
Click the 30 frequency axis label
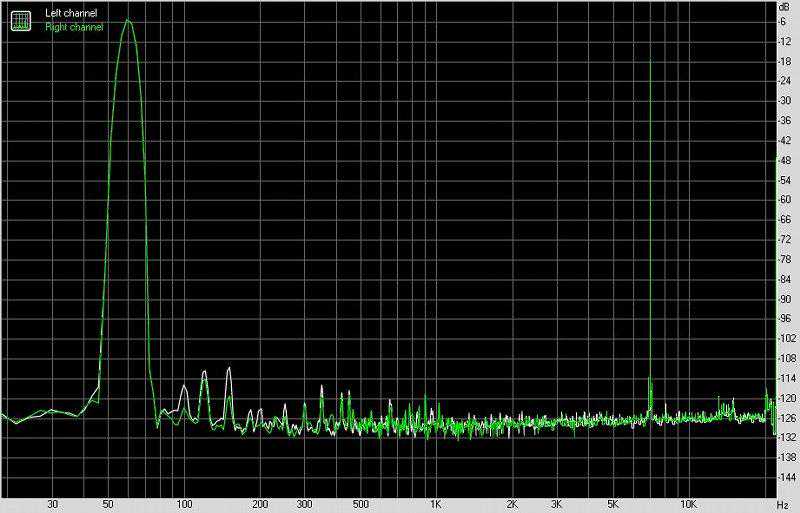[52, 505]
